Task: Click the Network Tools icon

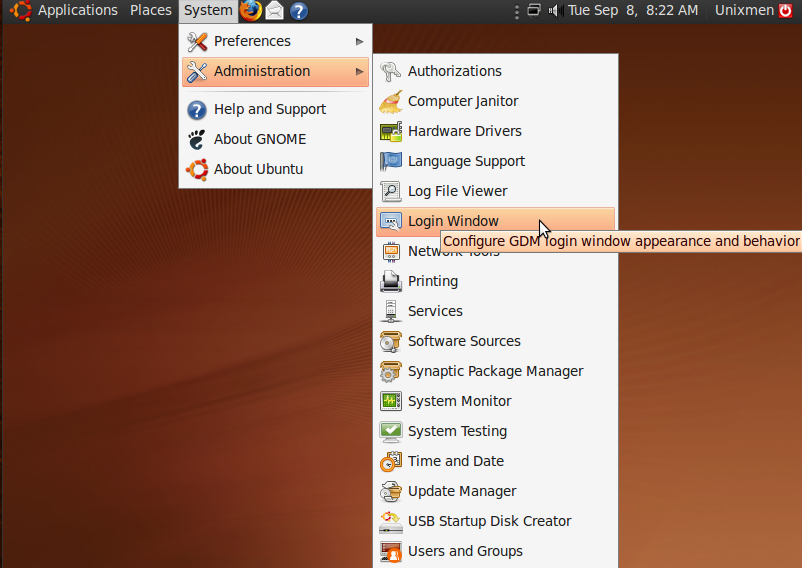Action: tap(391, 252)
